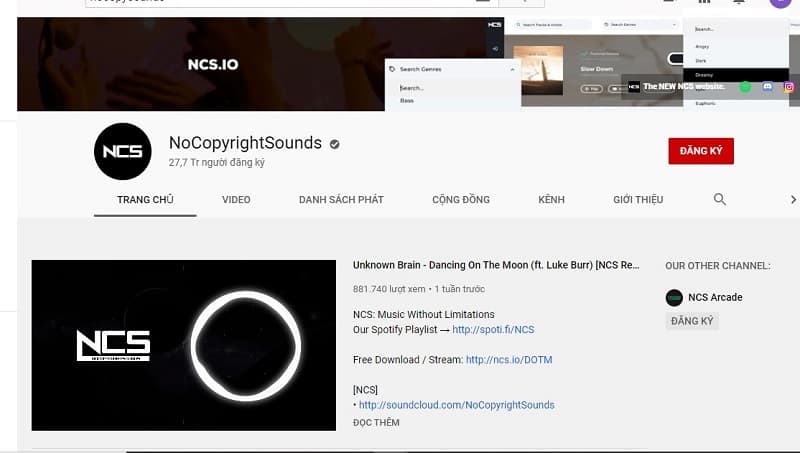The width and height of the screenshot is (800, 453).
Task: Open the soundcloud.com/NoCopyrightSounds link
Action: pos(457,405)
